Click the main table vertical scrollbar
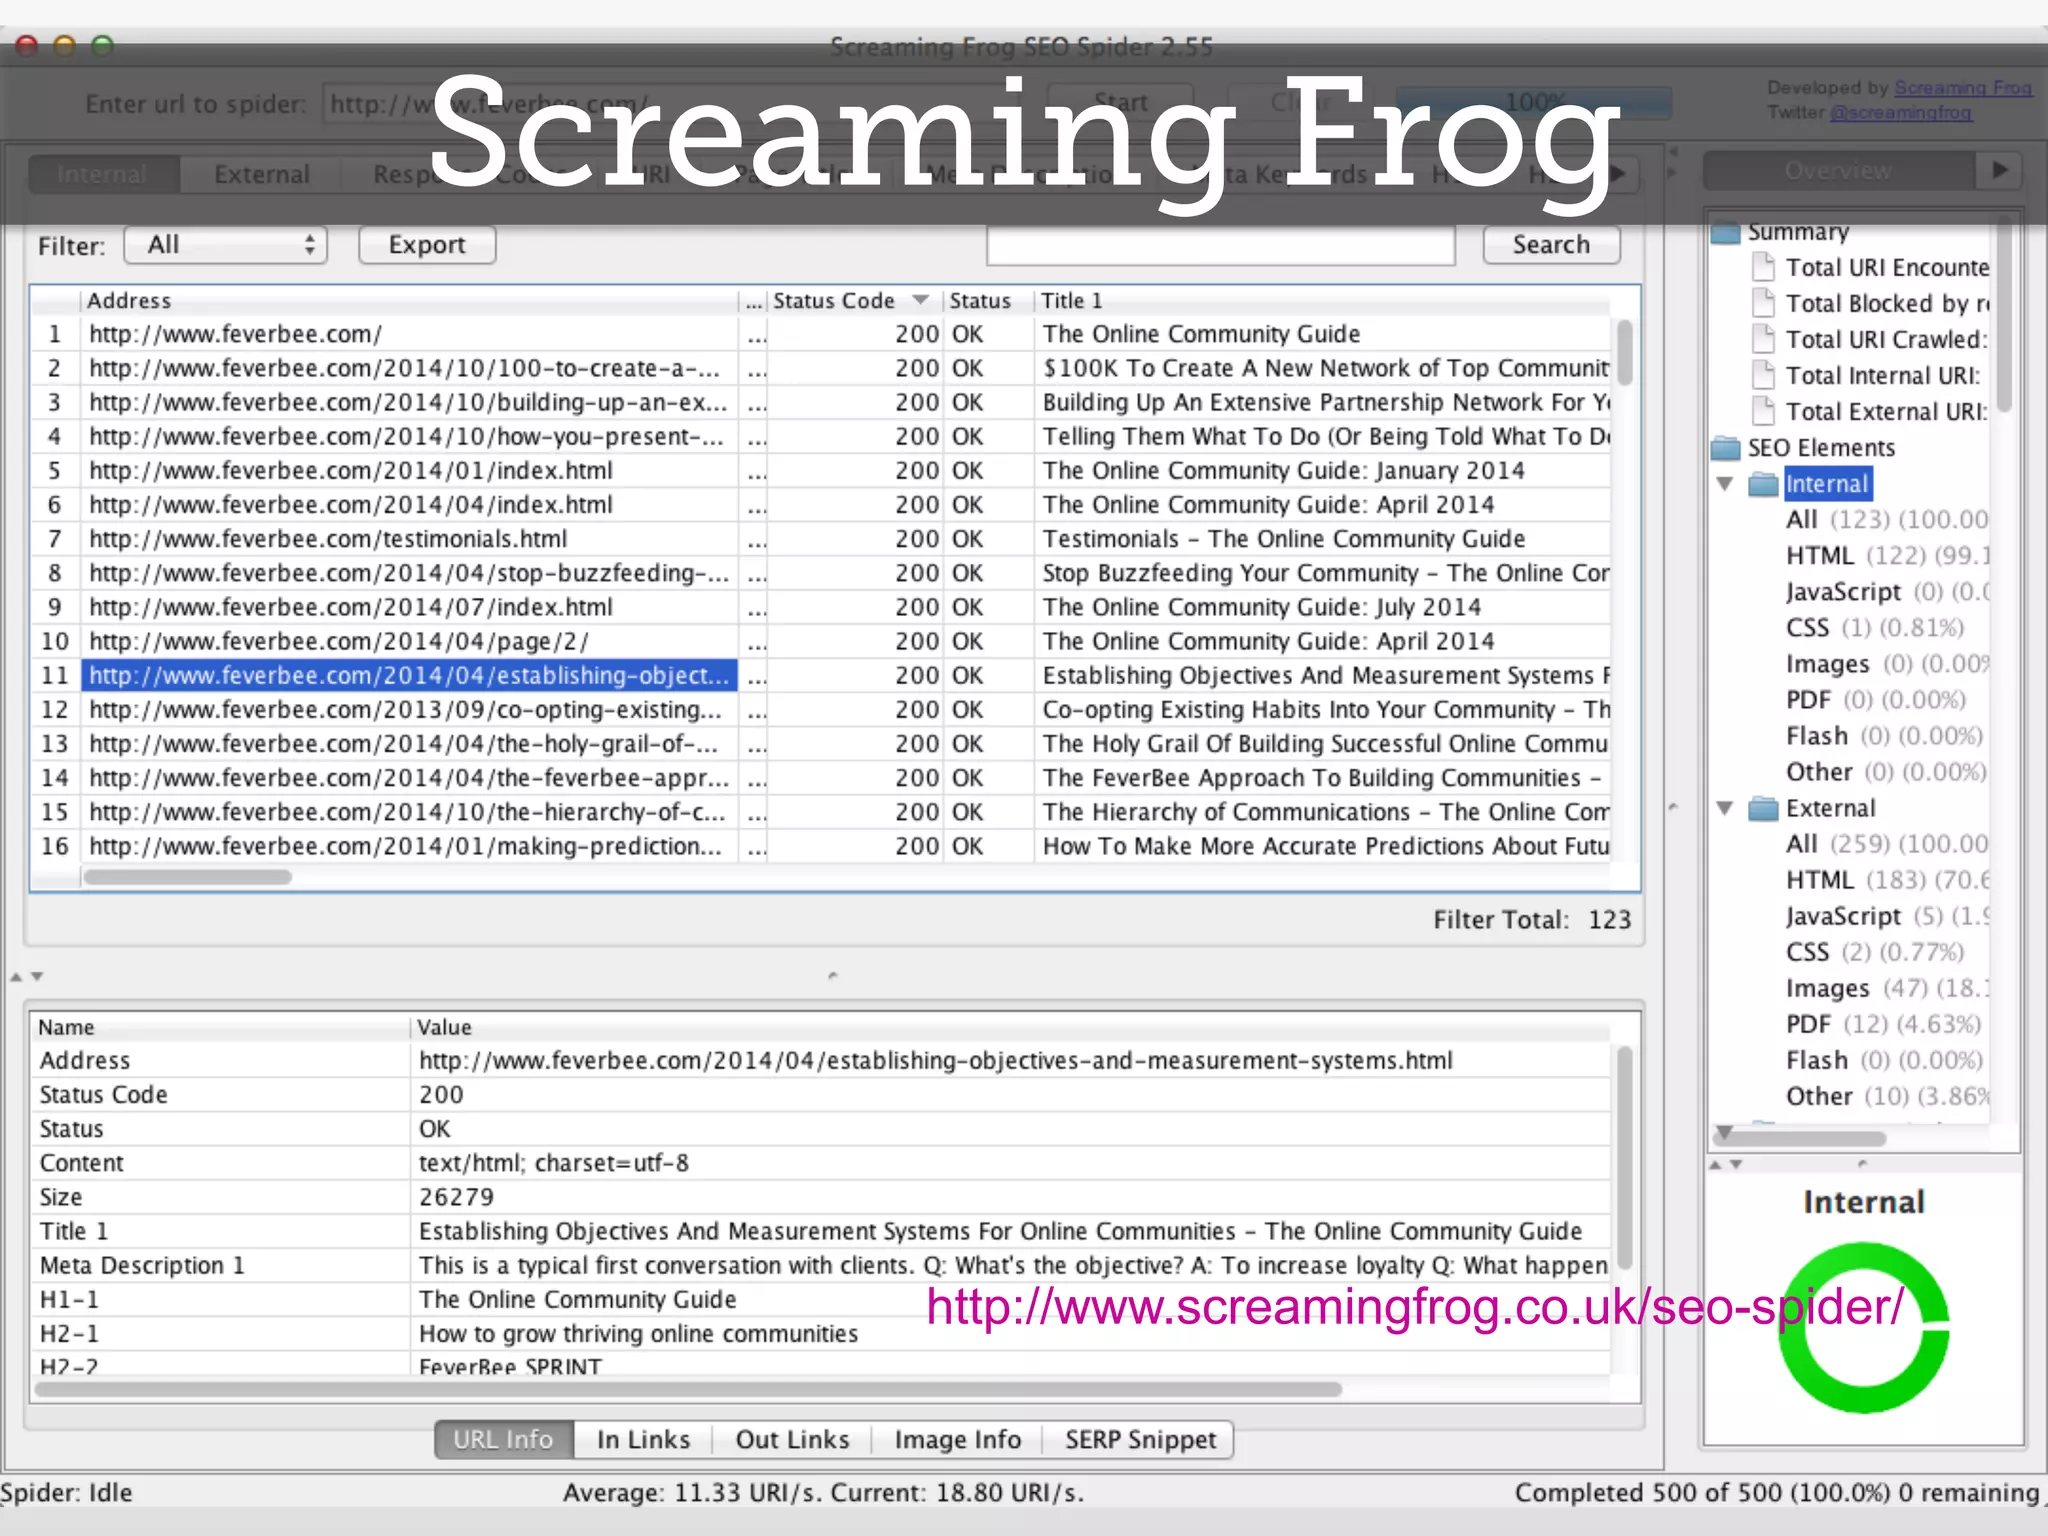The image size is (2048, 1536). (1625, 352)
